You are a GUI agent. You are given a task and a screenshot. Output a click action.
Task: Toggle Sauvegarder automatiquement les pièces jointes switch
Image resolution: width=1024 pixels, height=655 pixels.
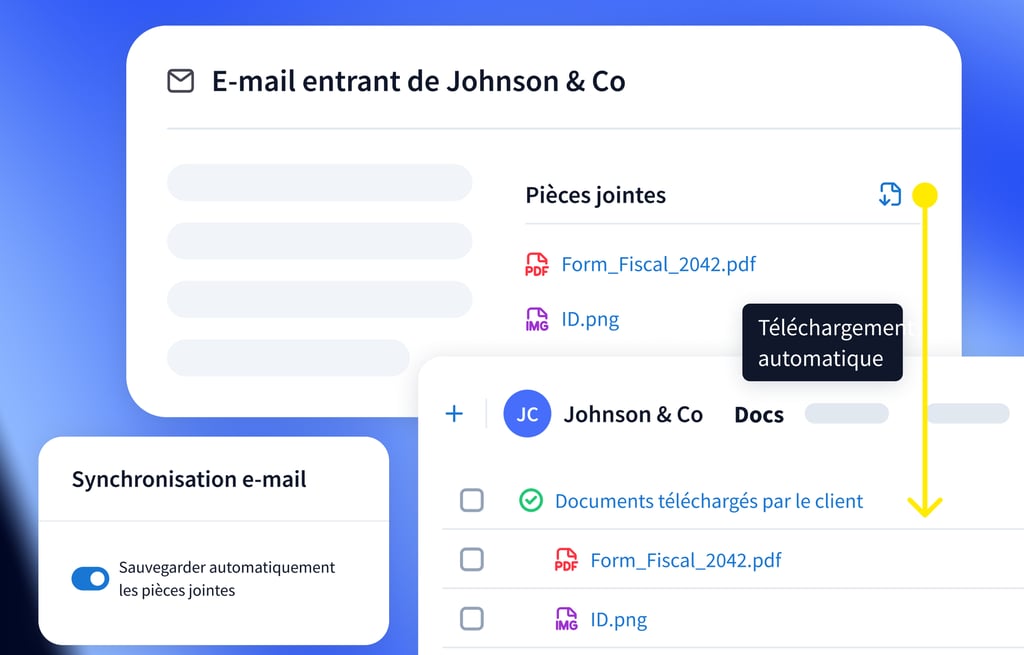pyautogui.click(x=90, y=578)
